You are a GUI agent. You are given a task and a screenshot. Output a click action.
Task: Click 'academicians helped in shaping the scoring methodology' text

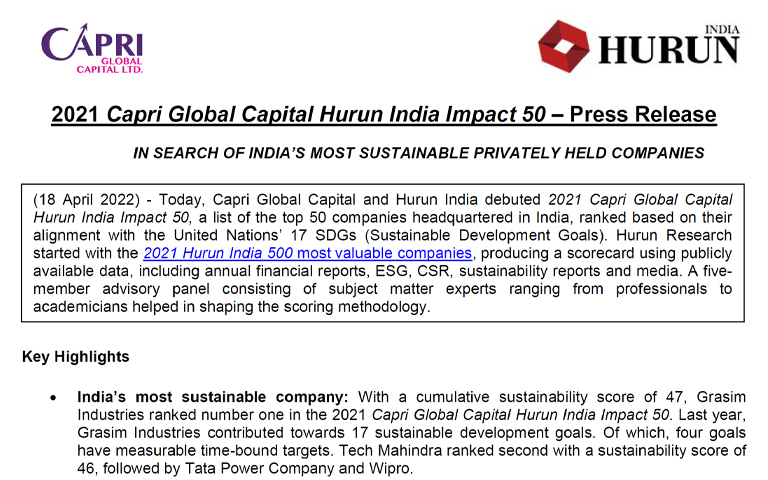[232, 307]
